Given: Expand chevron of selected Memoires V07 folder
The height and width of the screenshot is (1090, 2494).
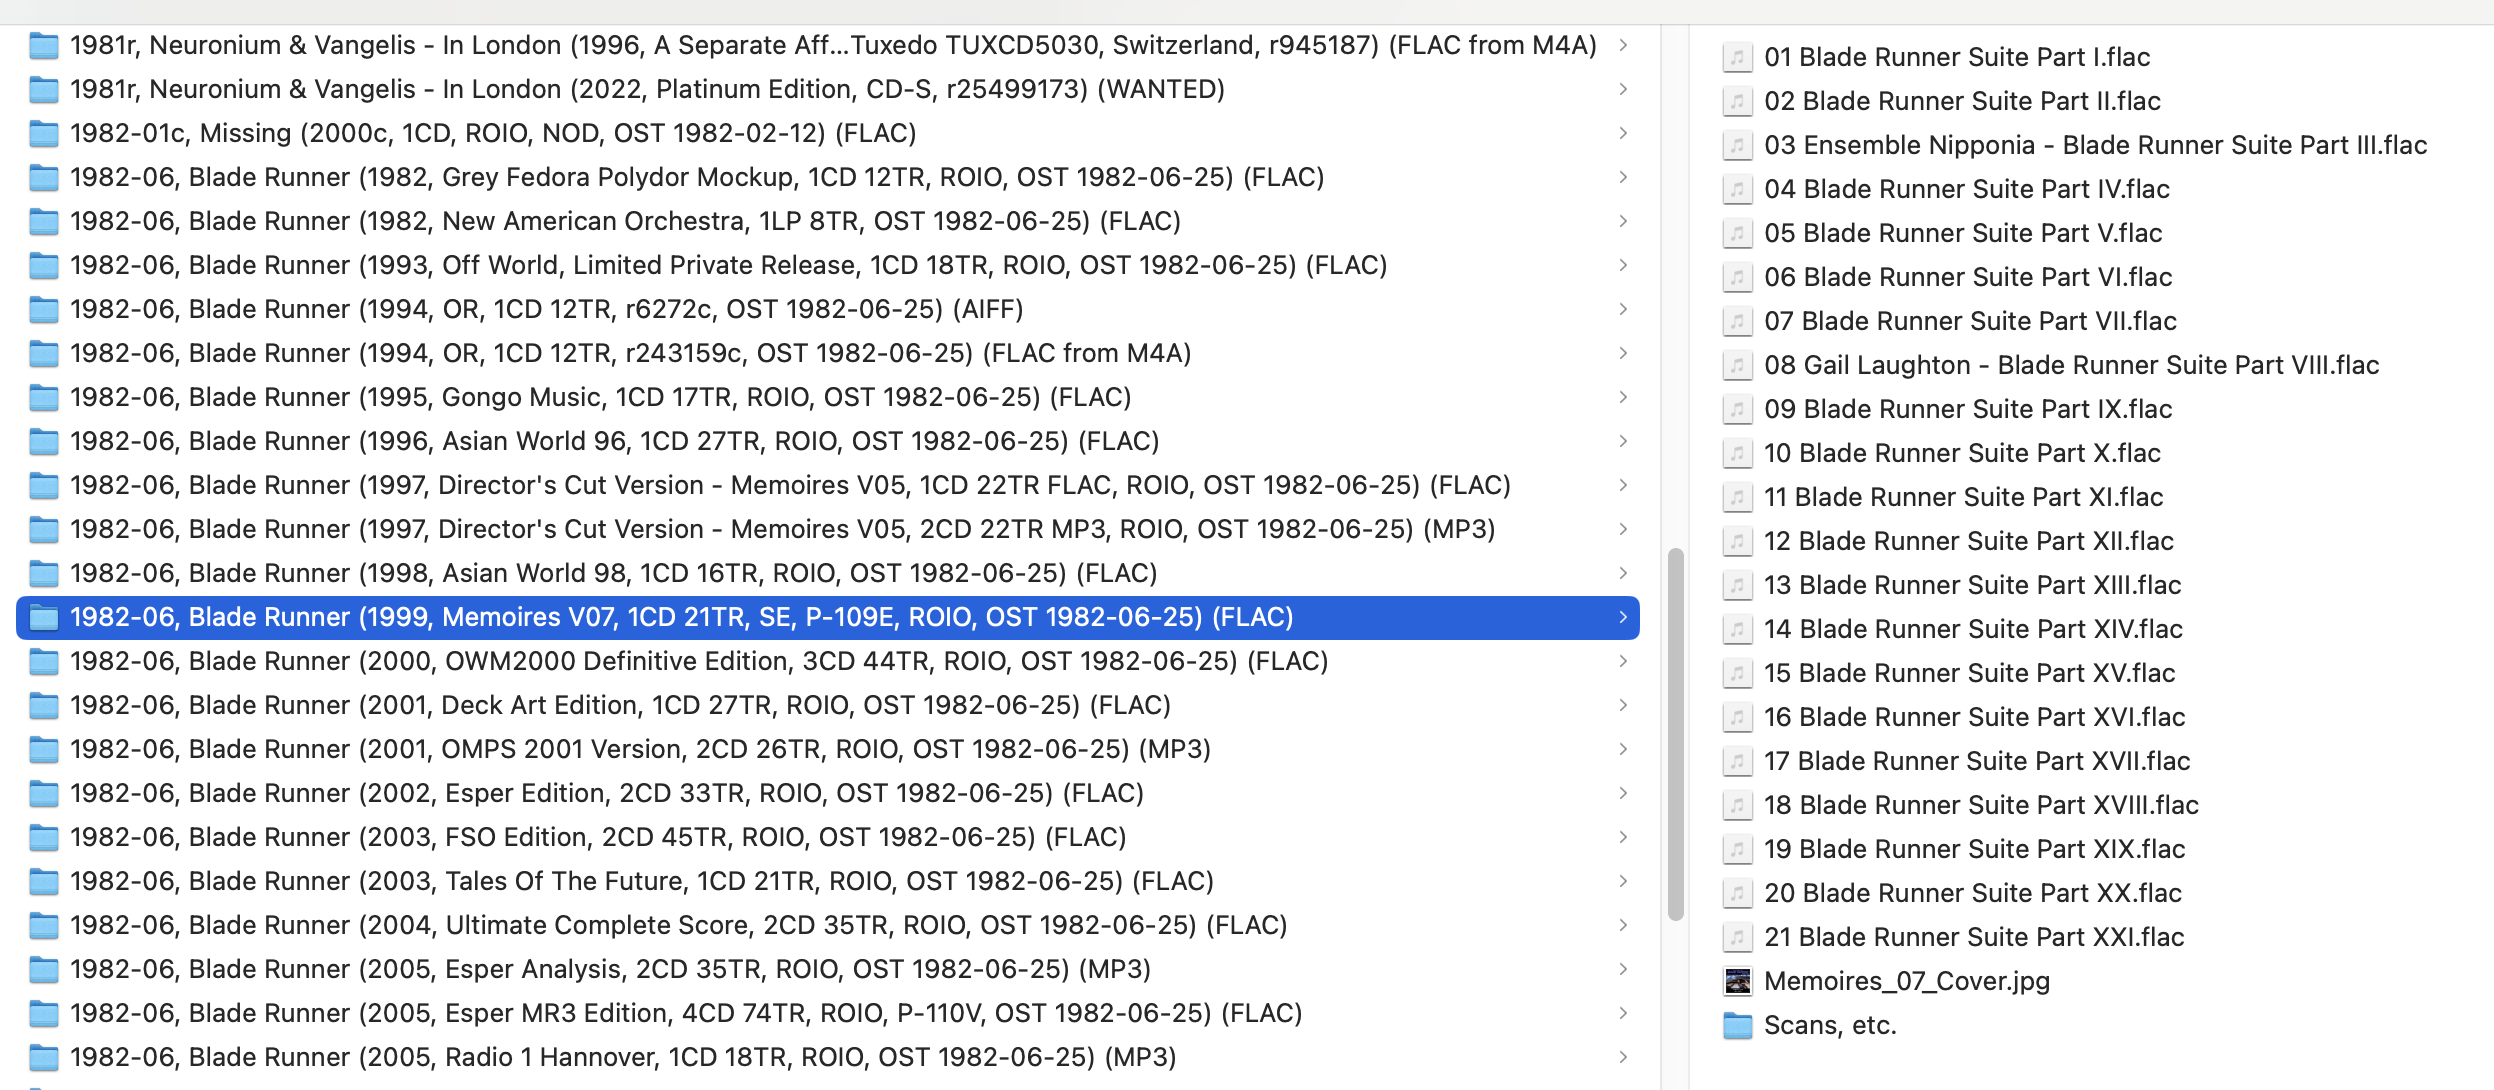Looking at the screenshot, I should pos(1623,617).
